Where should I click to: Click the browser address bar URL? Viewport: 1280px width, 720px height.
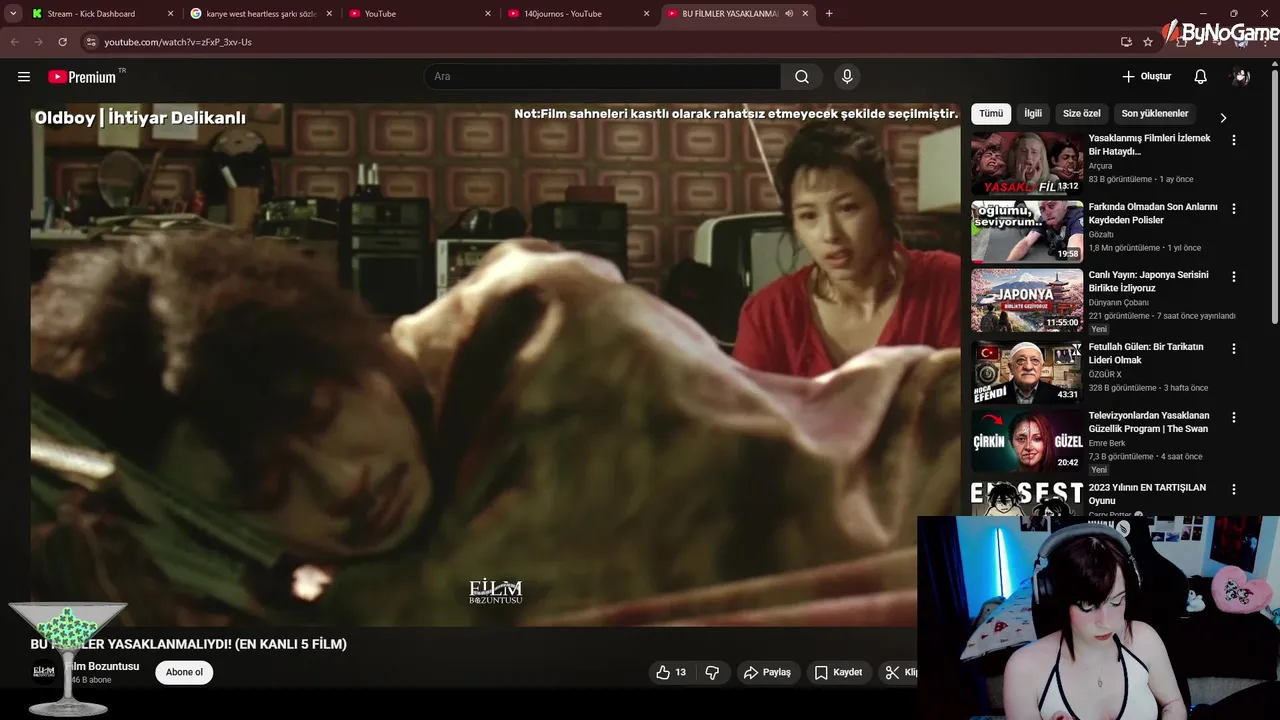tap(178, 42)
